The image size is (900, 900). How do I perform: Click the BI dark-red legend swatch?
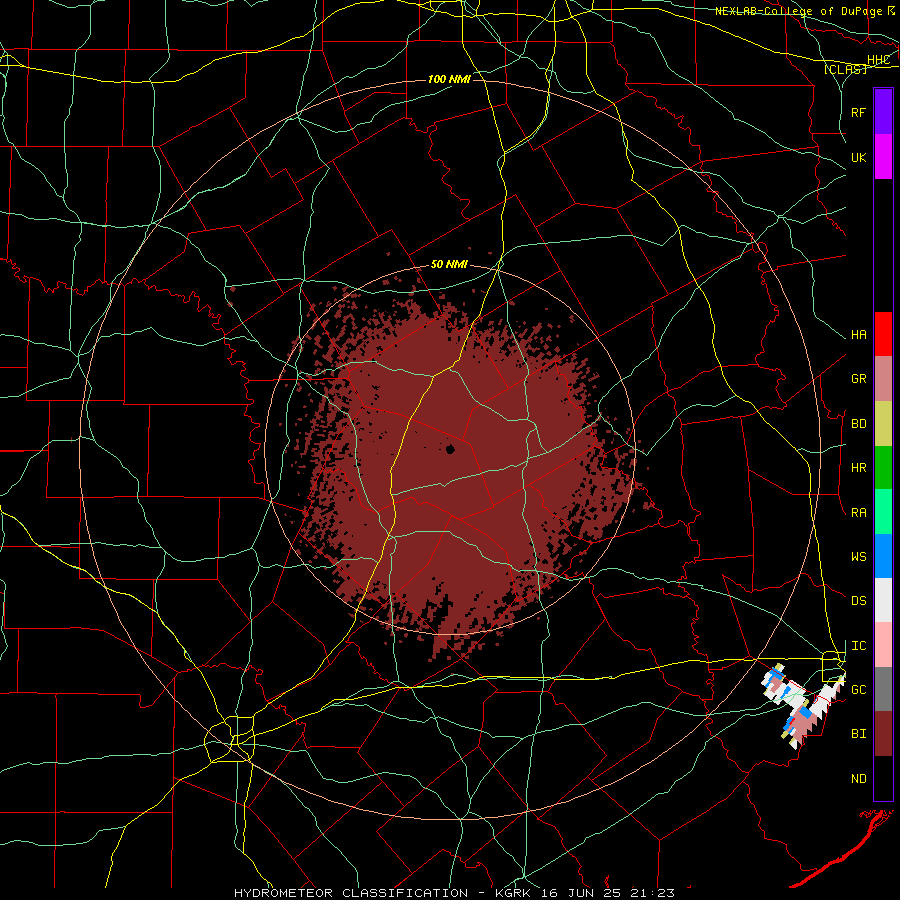click(883, 734)
